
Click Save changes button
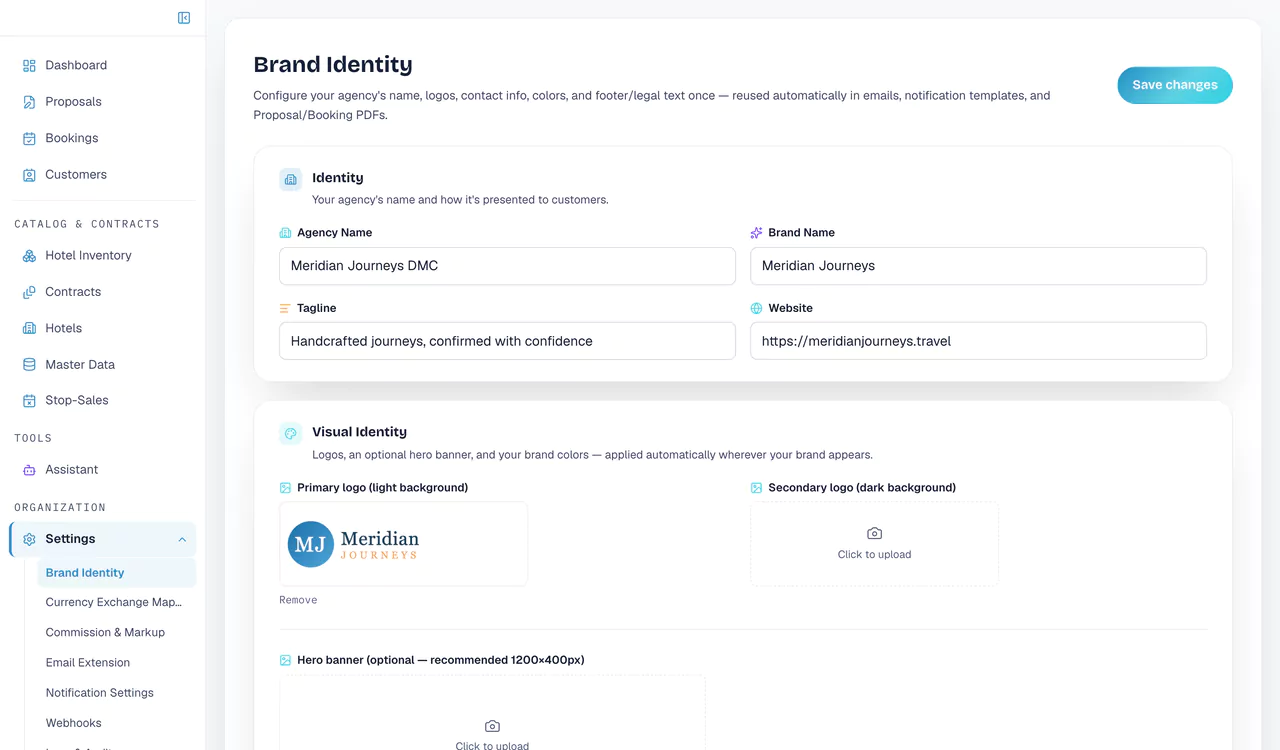coord(1175,85)
